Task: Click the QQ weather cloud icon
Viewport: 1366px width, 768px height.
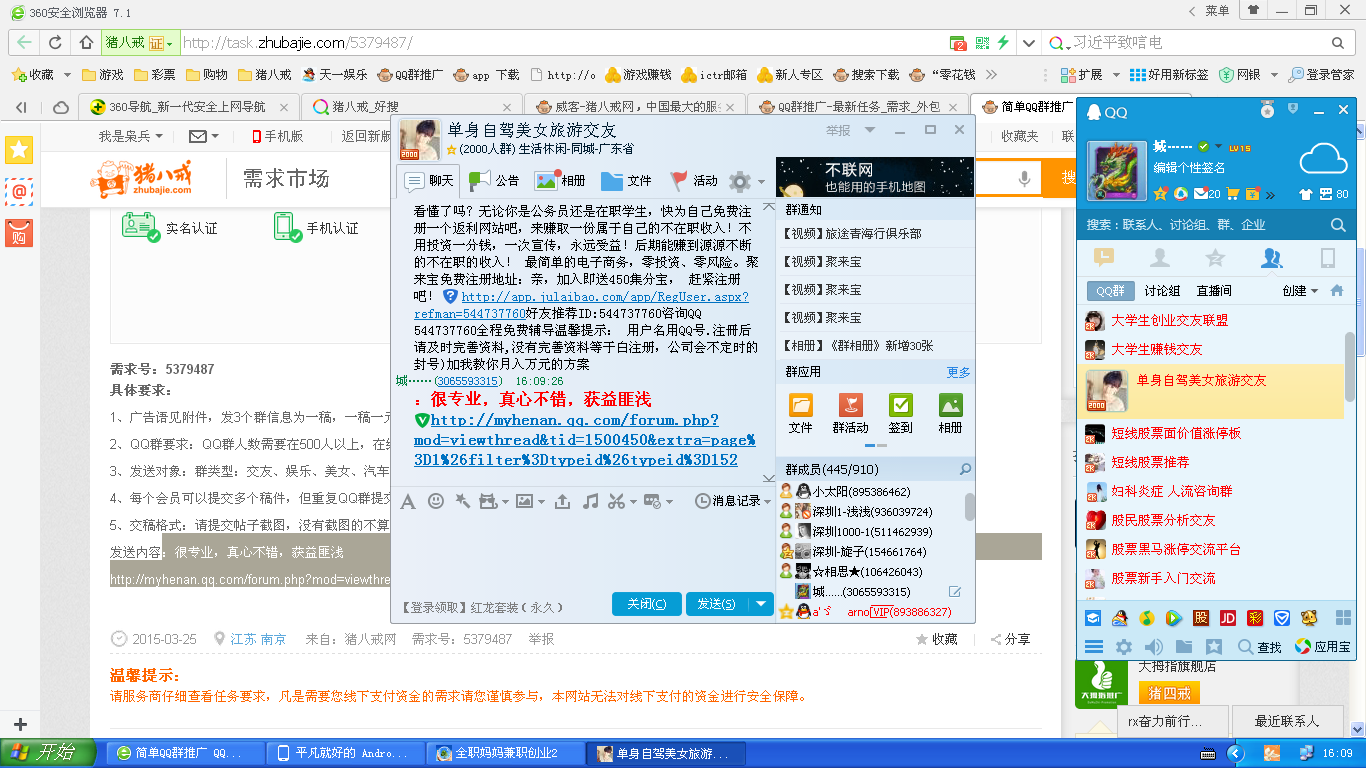Action: pyautogui.click(x=1323, y=158)
